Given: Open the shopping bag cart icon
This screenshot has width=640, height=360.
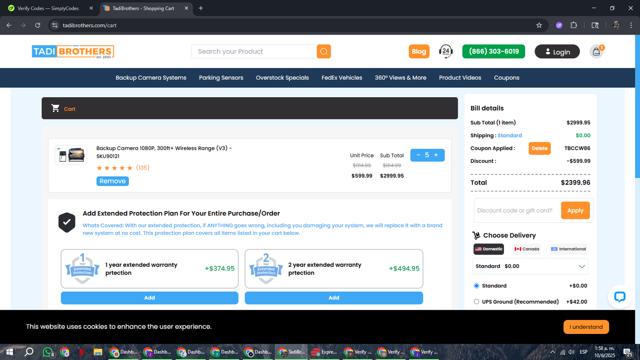Looking at the screenshot, I should point(596,52).
